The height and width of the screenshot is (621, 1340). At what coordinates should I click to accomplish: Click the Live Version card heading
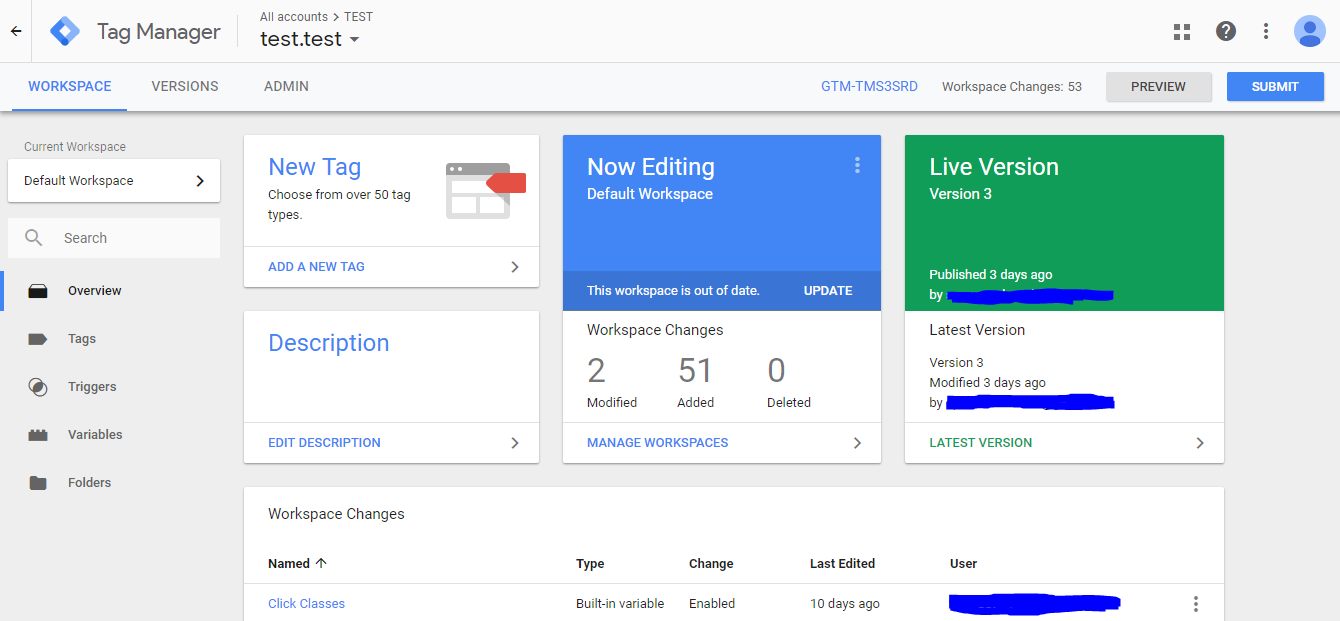[x=994, y=167]
